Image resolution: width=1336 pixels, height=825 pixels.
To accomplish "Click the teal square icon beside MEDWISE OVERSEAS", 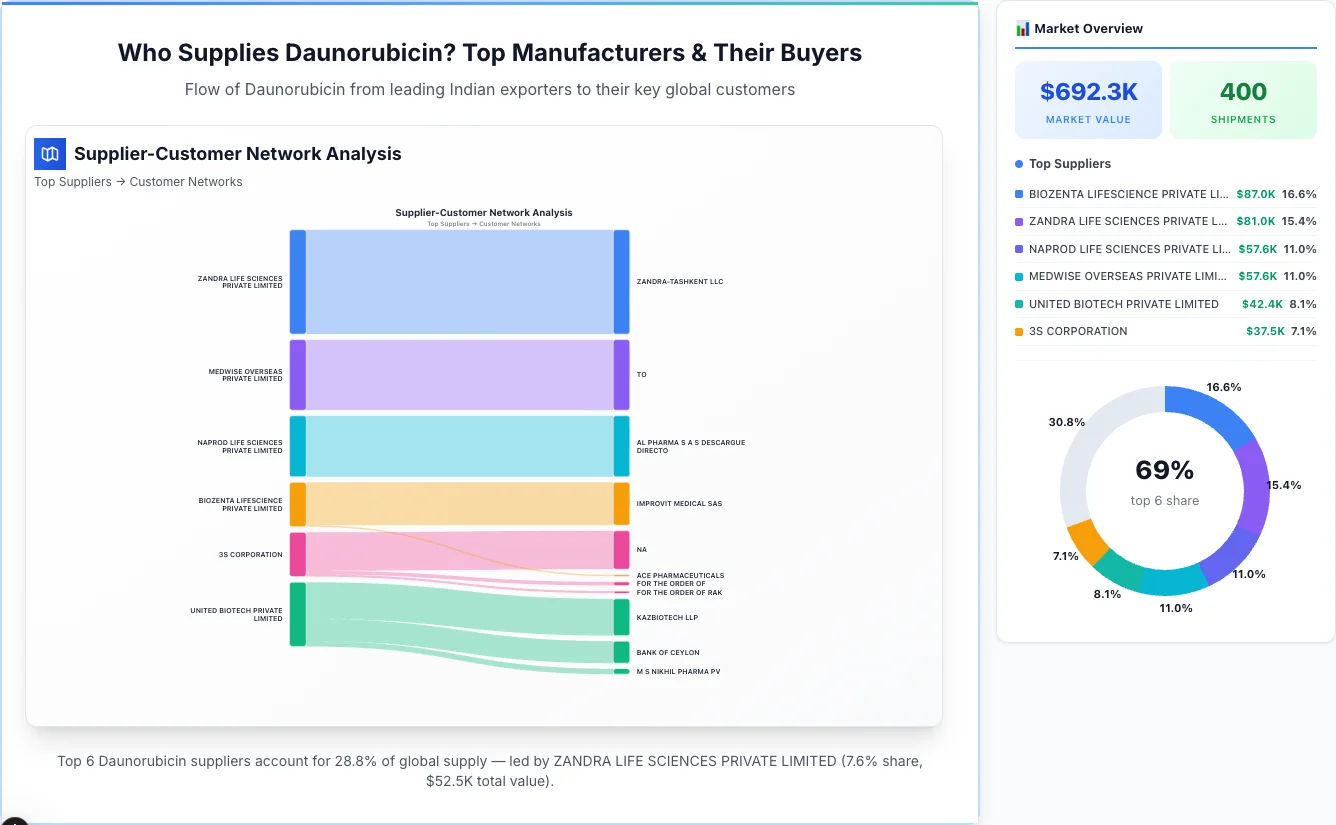I will pos(1017,276).
